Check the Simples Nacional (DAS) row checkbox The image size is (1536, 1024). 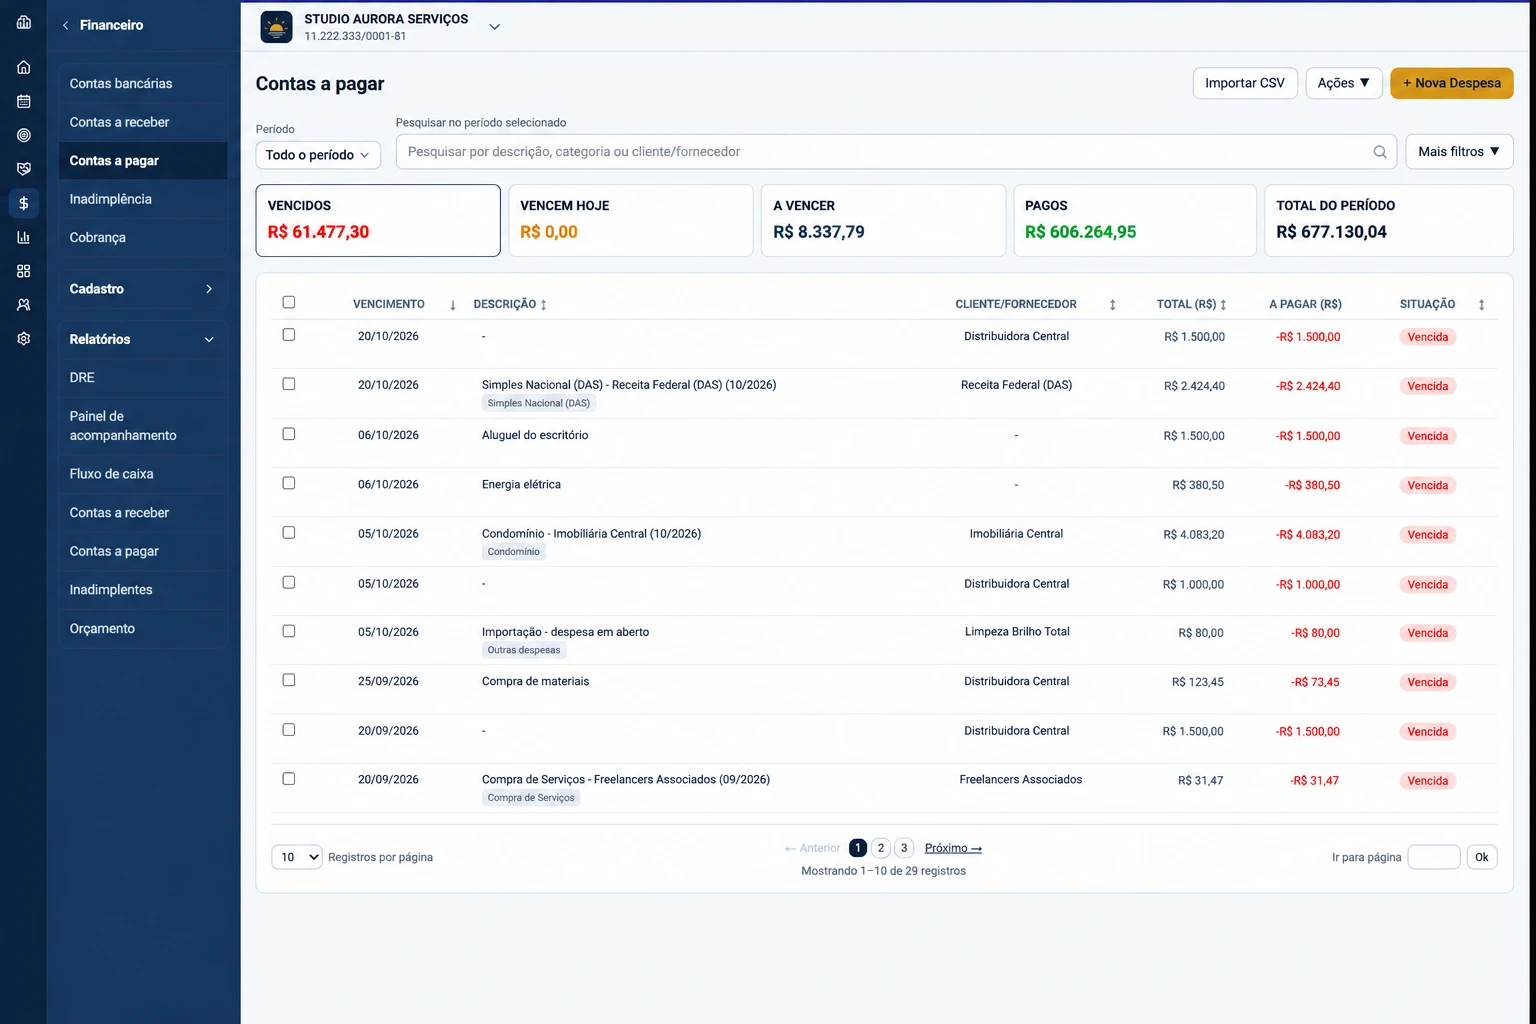pos(289,384)
